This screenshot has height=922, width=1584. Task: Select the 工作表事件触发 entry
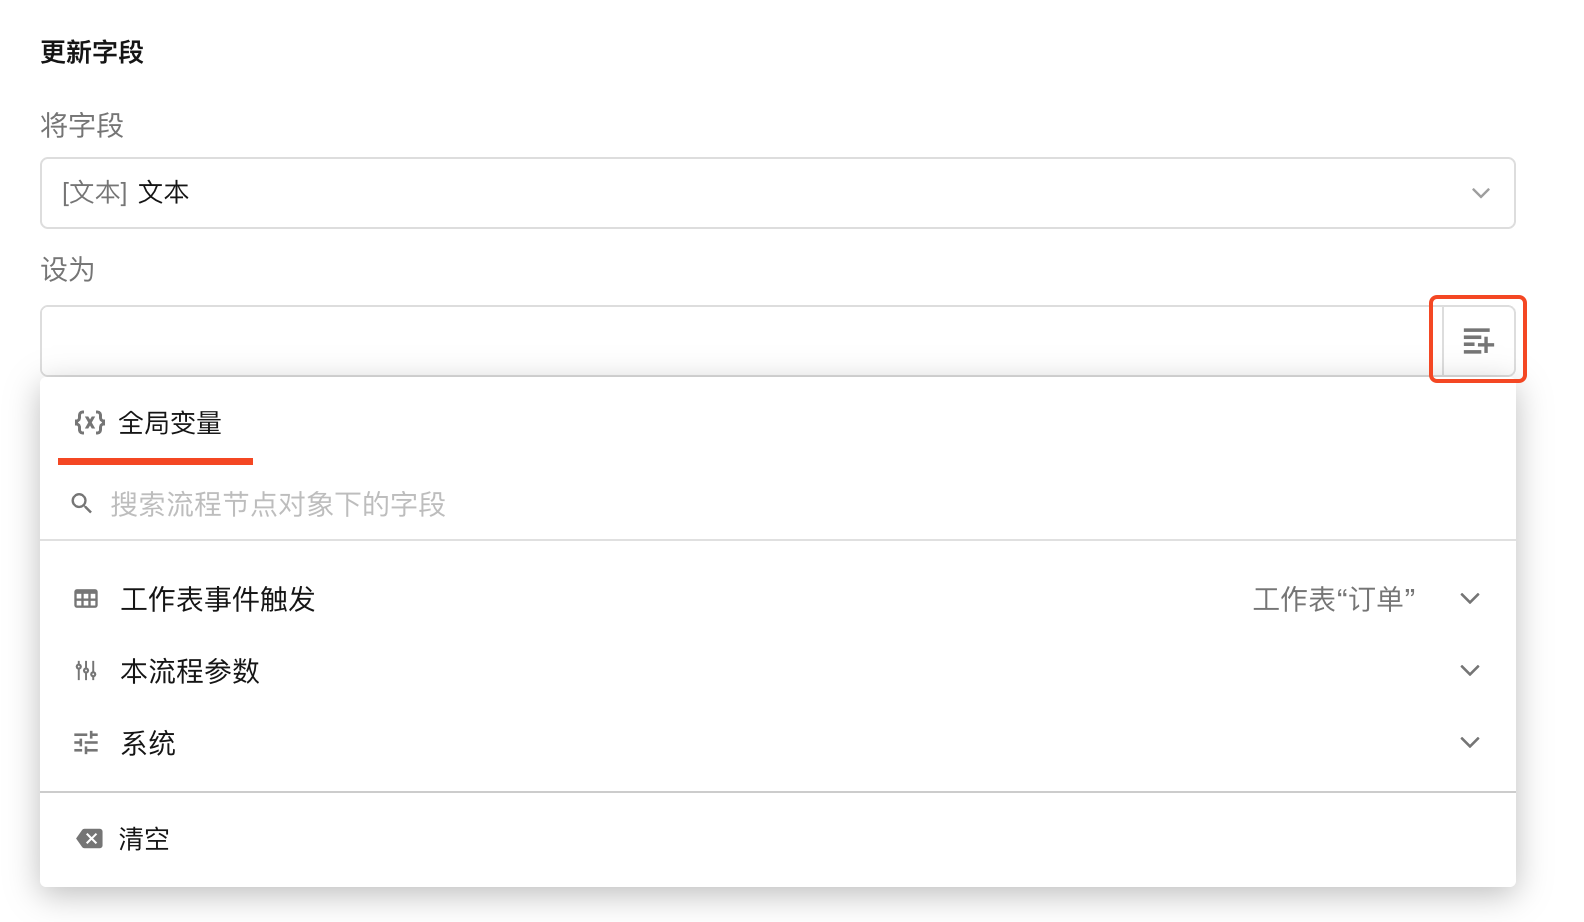point(218,599)
